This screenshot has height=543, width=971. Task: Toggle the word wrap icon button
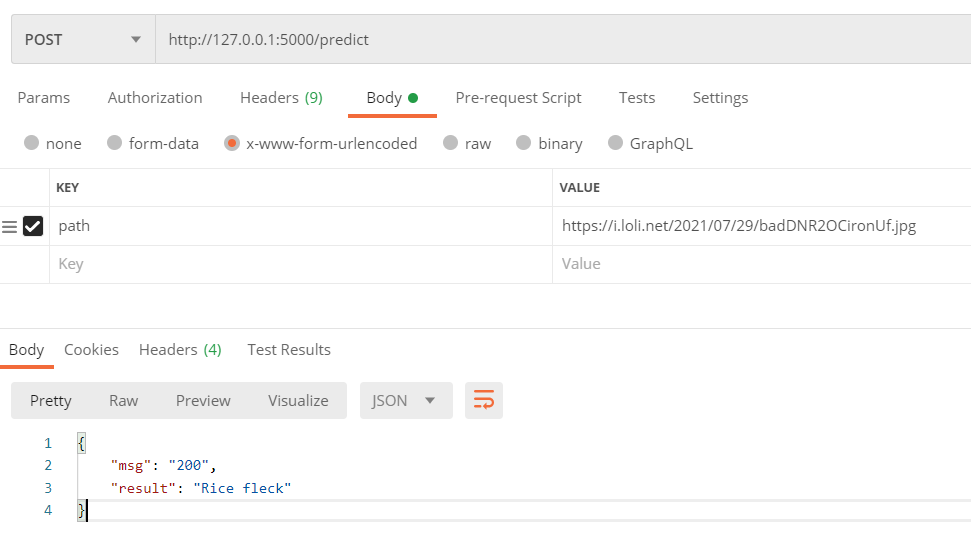point(484,400)
